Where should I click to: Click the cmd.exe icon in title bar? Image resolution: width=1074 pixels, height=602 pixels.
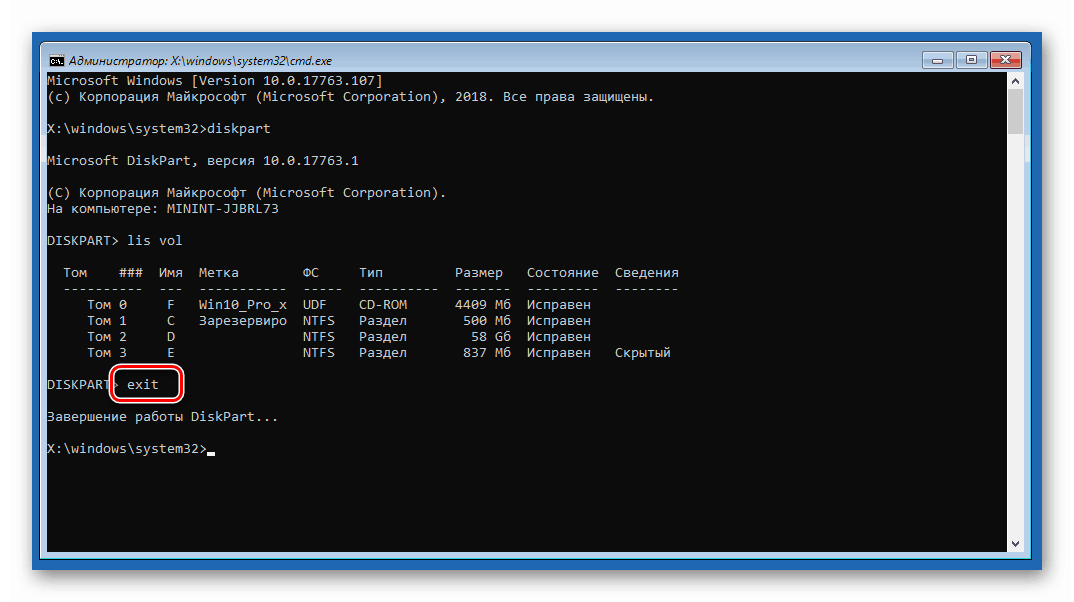(57, 60)
